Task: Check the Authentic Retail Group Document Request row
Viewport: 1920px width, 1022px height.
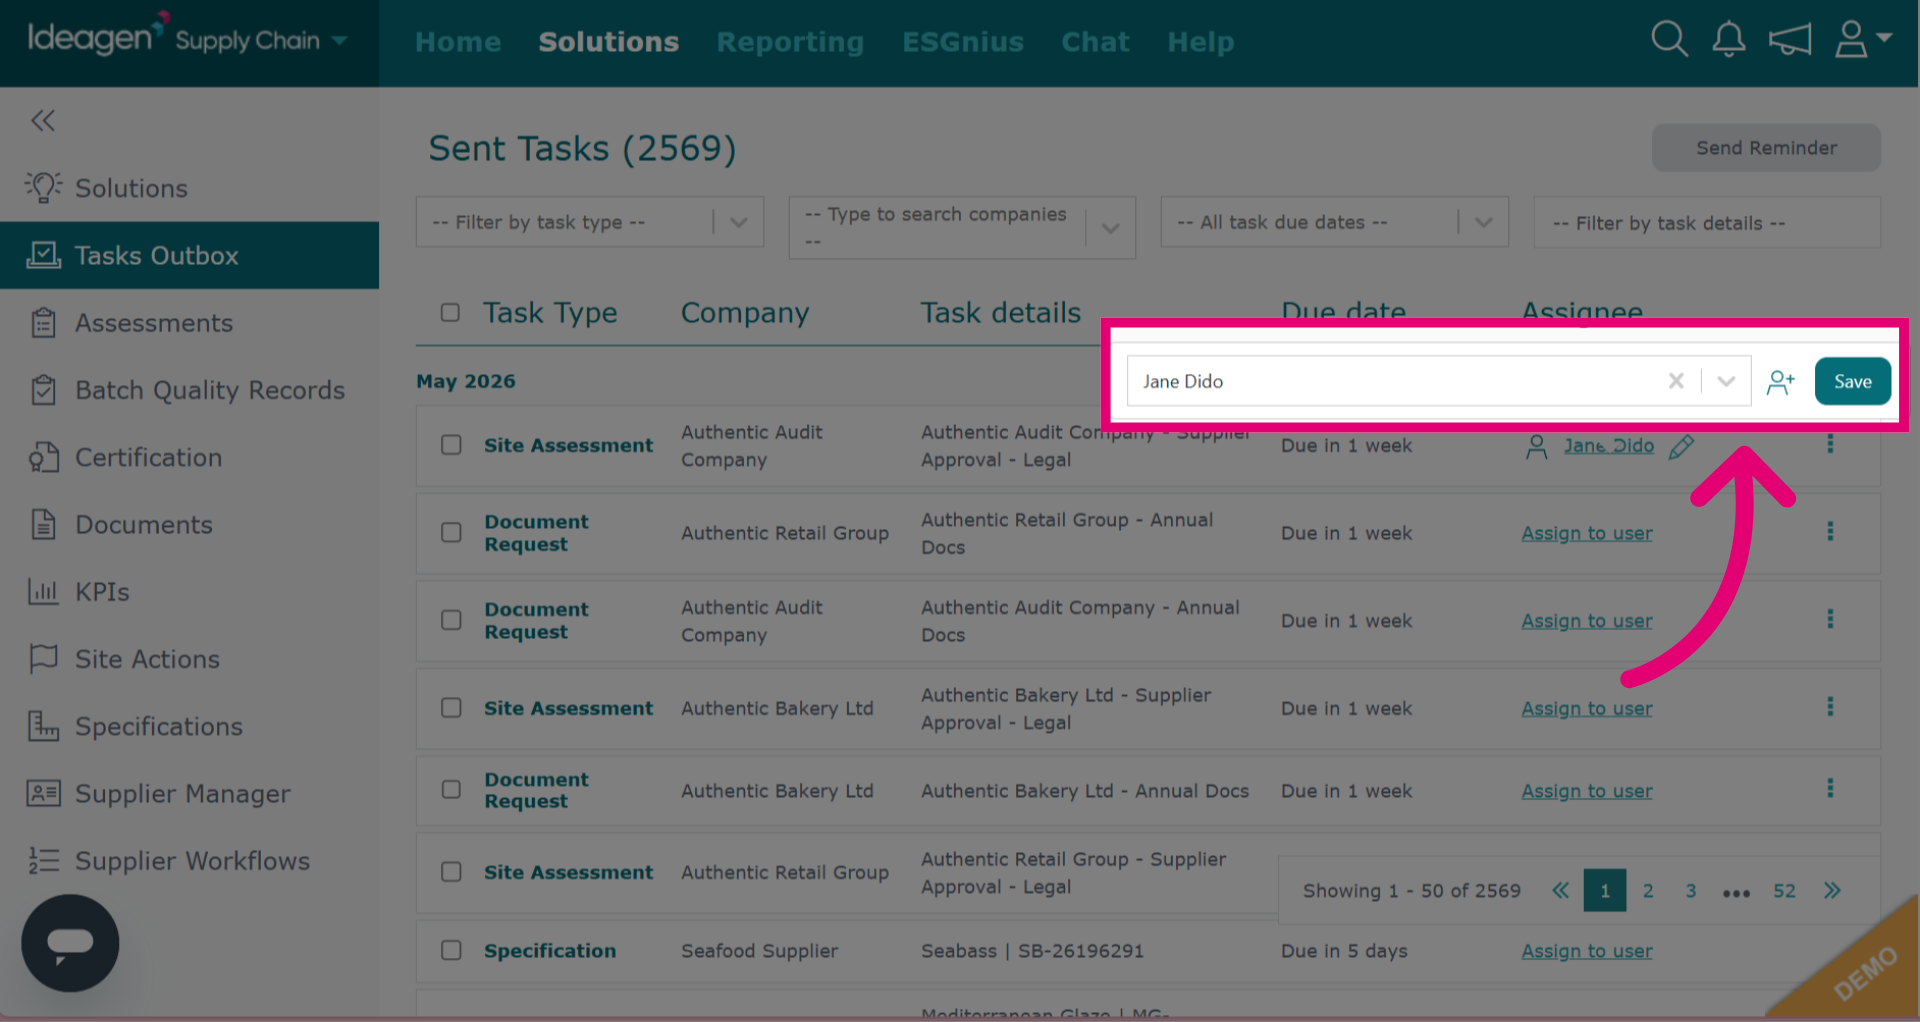Action: tap(451, 532)
